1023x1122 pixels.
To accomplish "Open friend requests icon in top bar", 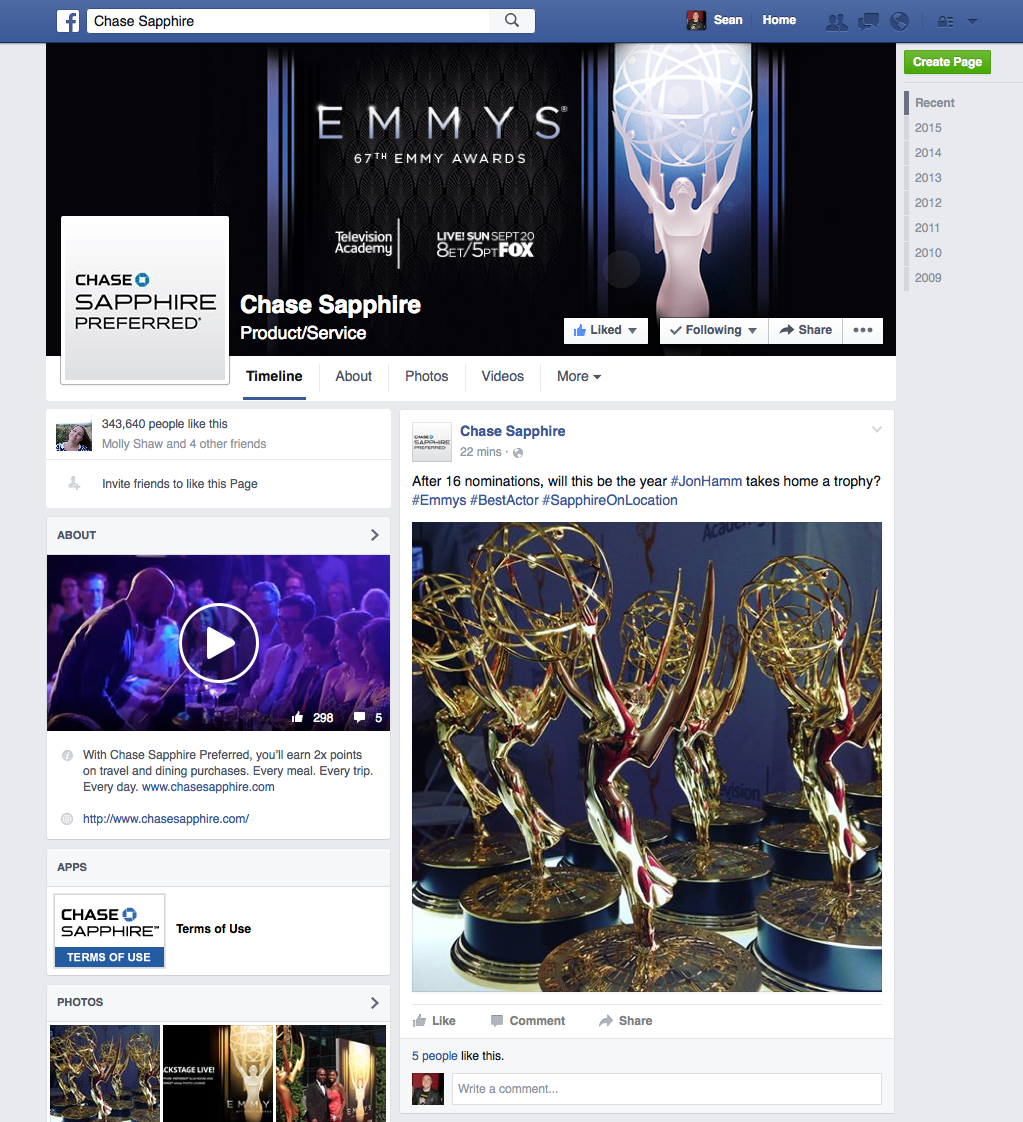I will click(836, 21).
